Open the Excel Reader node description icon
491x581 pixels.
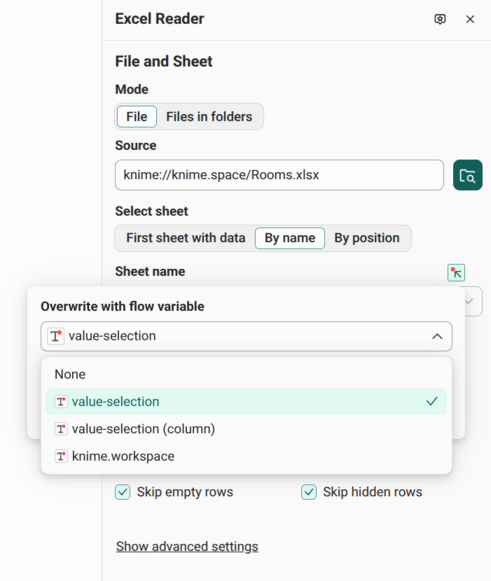[x=440, y=19]
